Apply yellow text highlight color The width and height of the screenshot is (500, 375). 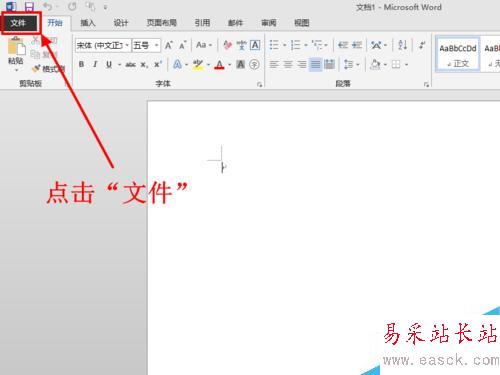tap(198, 64)
